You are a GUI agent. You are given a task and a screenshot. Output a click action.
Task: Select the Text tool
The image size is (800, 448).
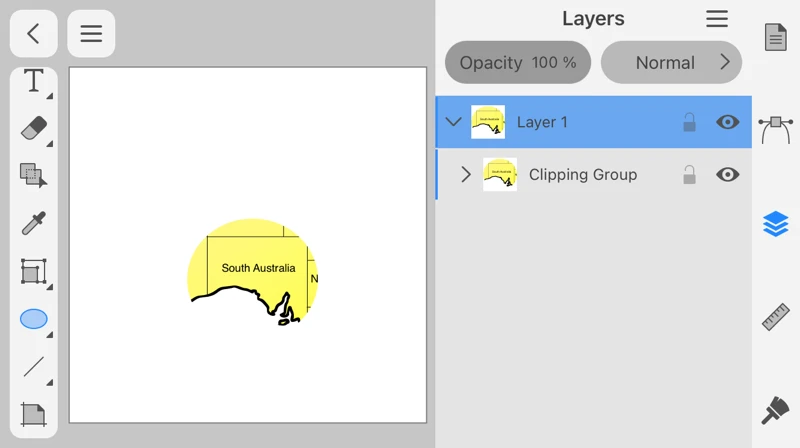pos(33,82)
